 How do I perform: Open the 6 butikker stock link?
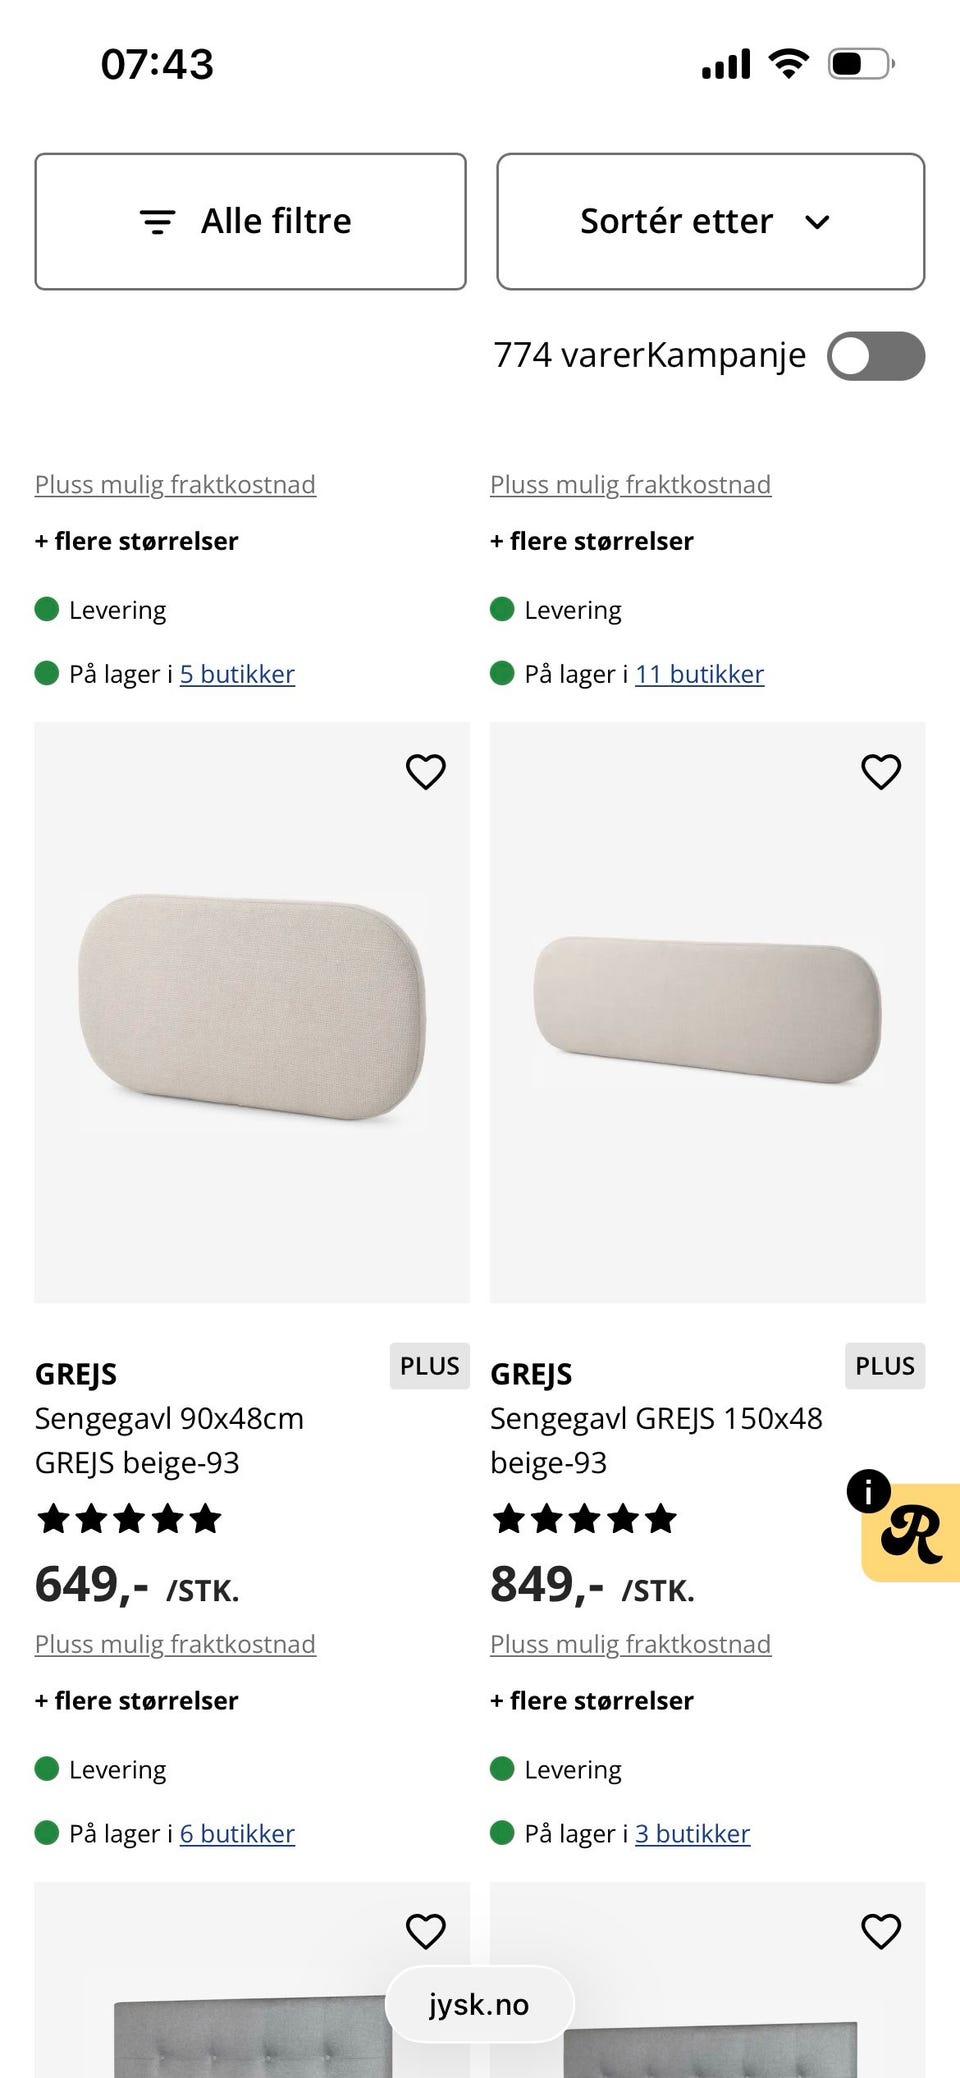pos(237,1833)
